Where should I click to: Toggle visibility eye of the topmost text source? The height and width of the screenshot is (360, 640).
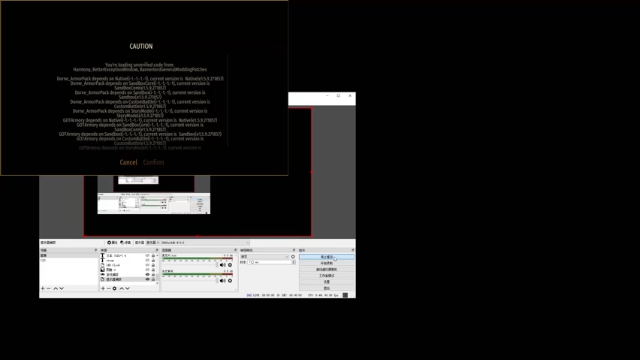tap(147, 256)
